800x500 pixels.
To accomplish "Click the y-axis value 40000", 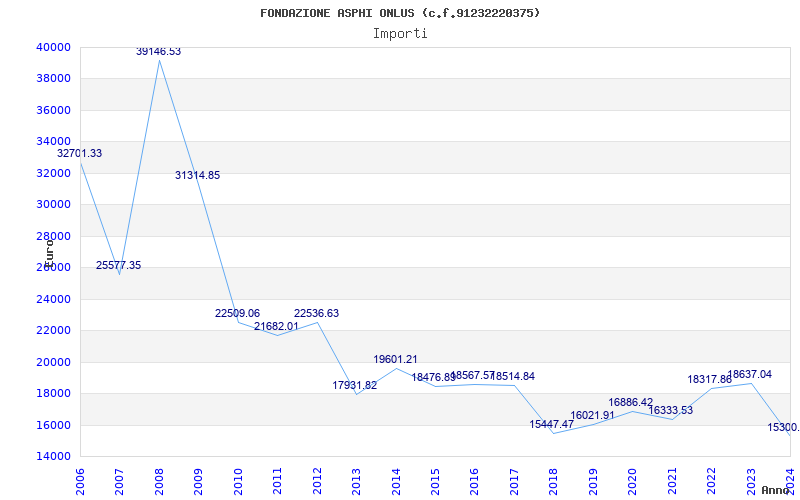I will (53, 47).
